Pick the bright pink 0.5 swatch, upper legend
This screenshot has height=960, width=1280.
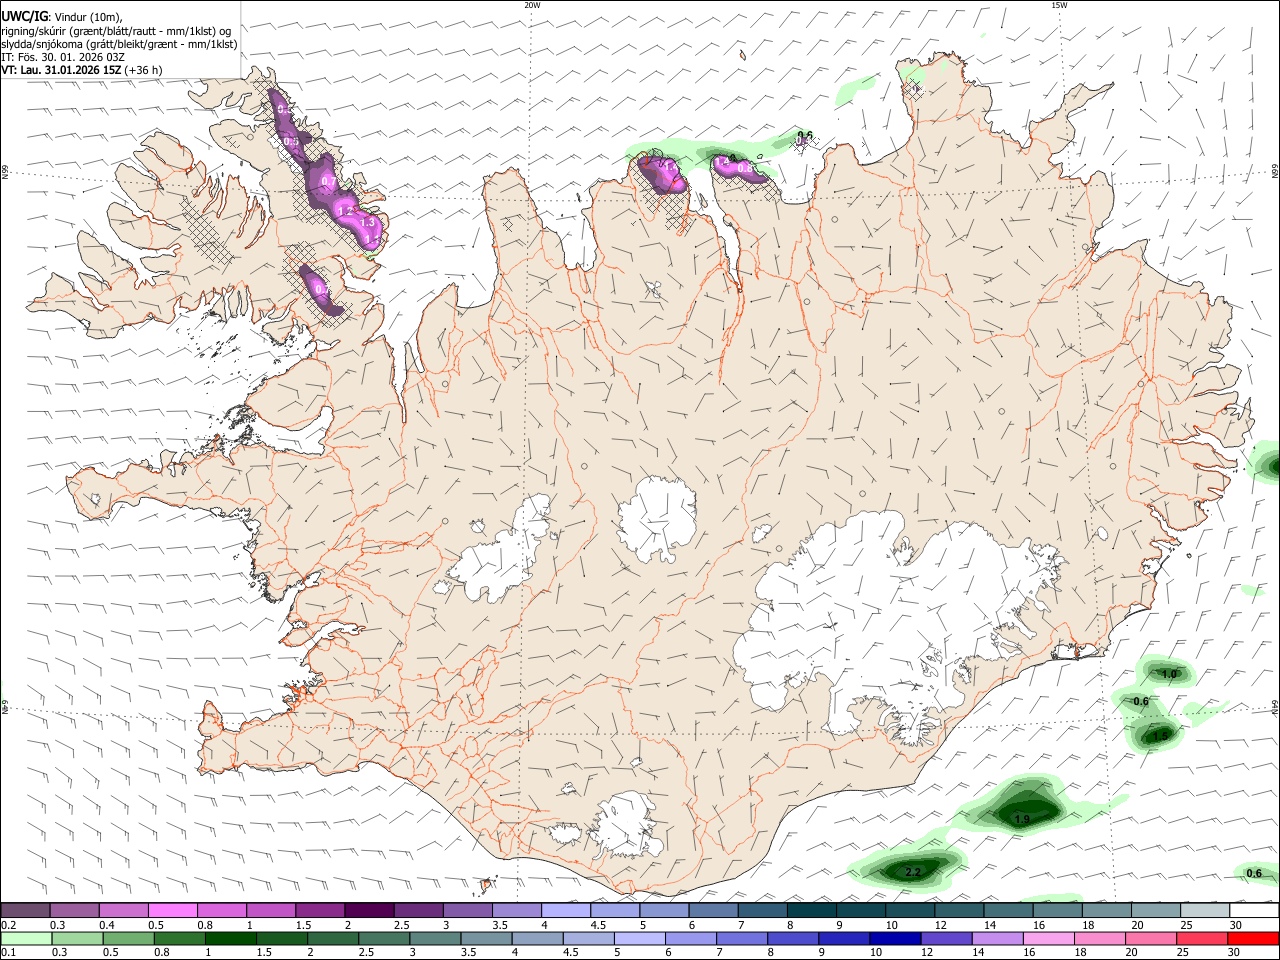point(172,910)
